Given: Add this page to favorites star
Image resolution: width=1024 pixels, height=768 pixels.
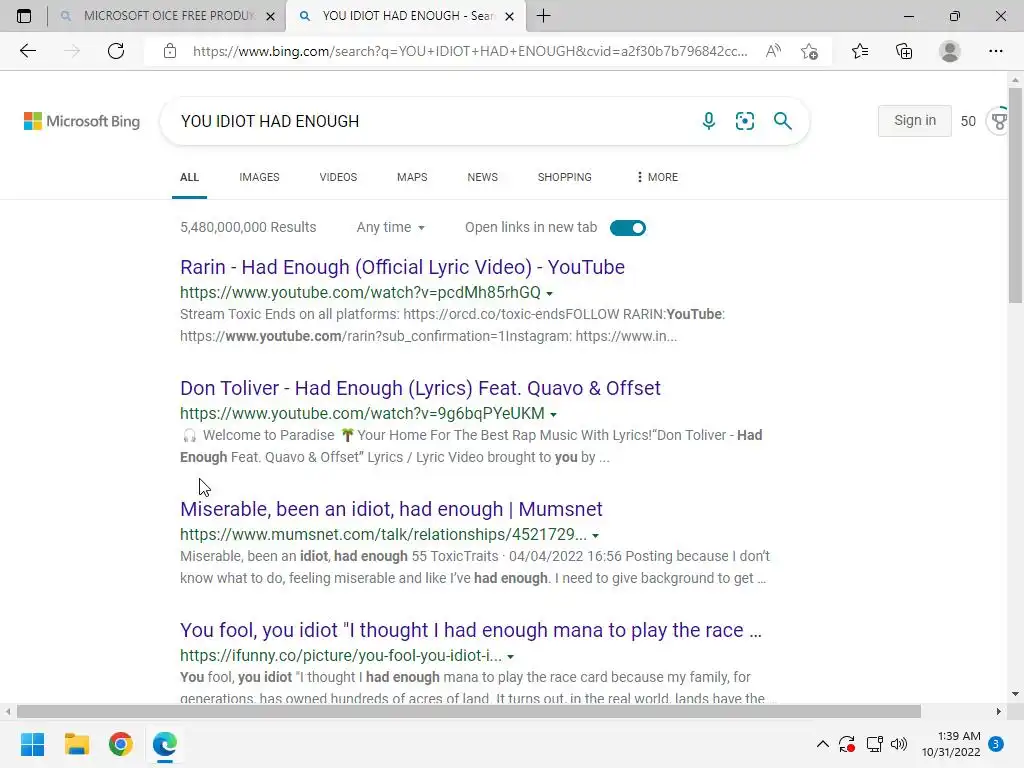Looking at the screenshot, I should (x=809, y=51).
